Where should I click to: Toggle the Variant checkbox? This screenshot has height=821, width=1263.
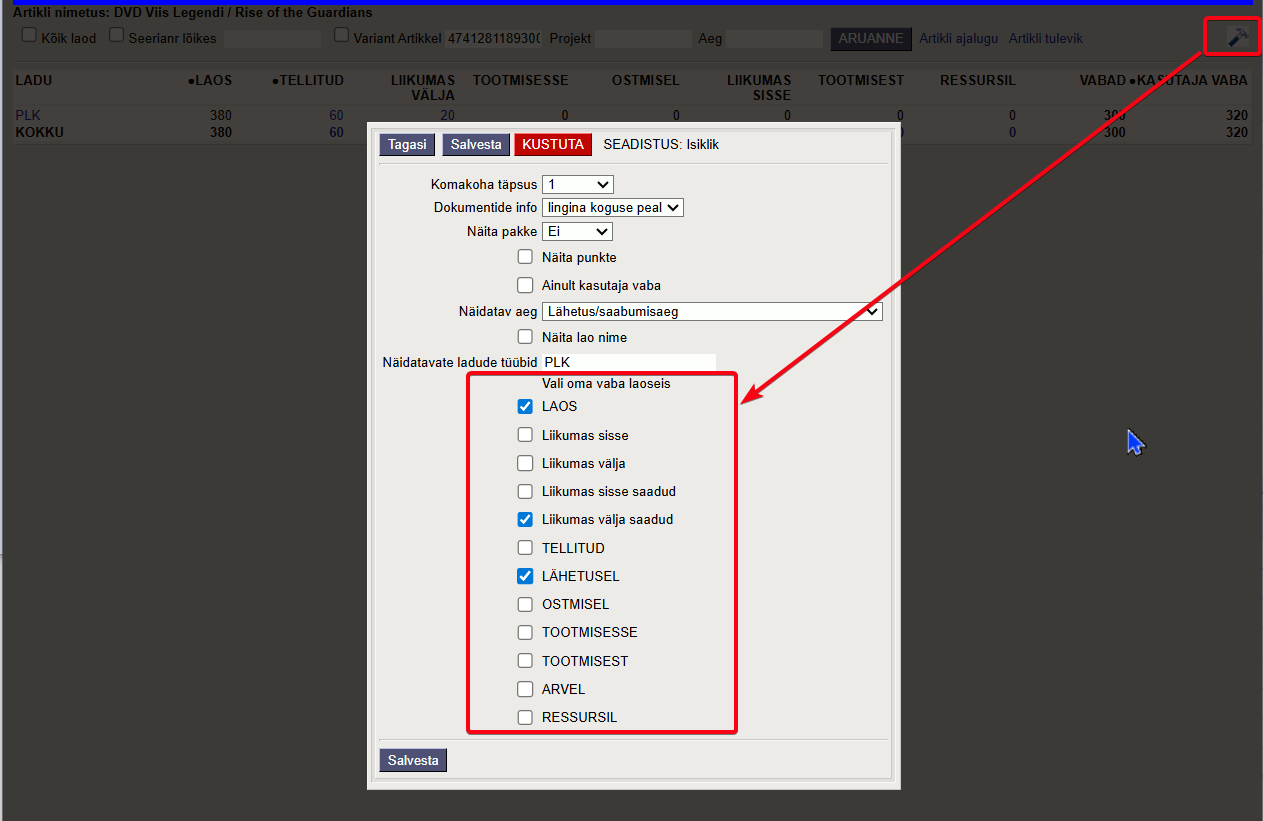click(x=342, y=35)
